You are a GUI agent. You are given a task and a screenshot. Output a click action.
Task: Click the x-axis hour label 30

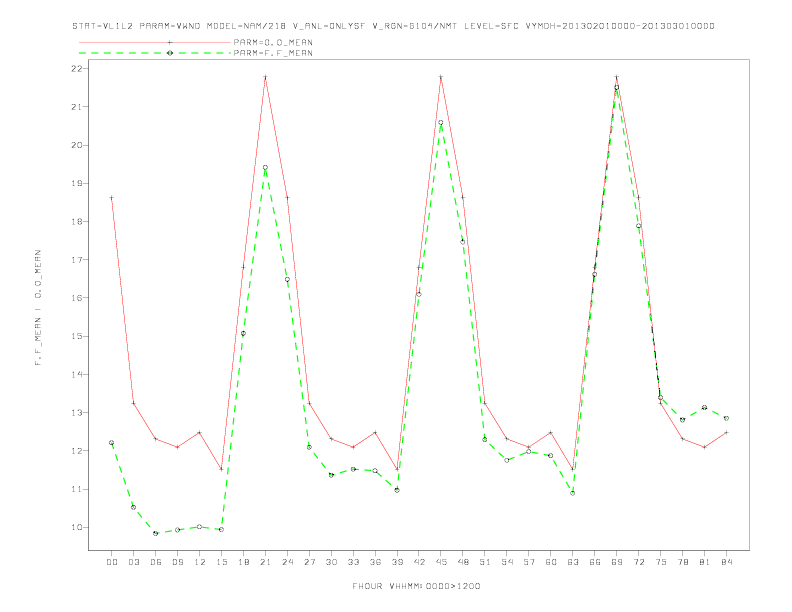click(331, 562)
